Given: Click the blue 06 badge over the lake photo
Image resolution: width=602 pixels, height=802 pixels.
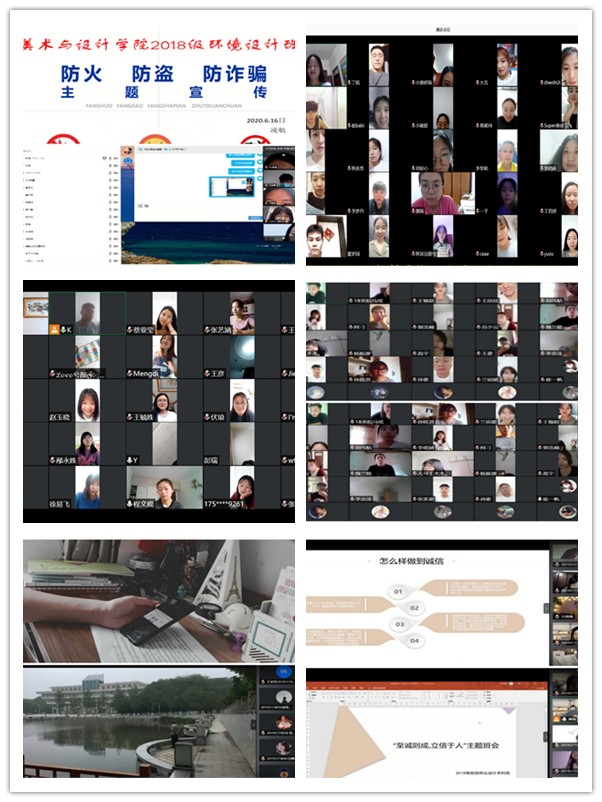Looking at the screenshot, I should pos(284,671).
